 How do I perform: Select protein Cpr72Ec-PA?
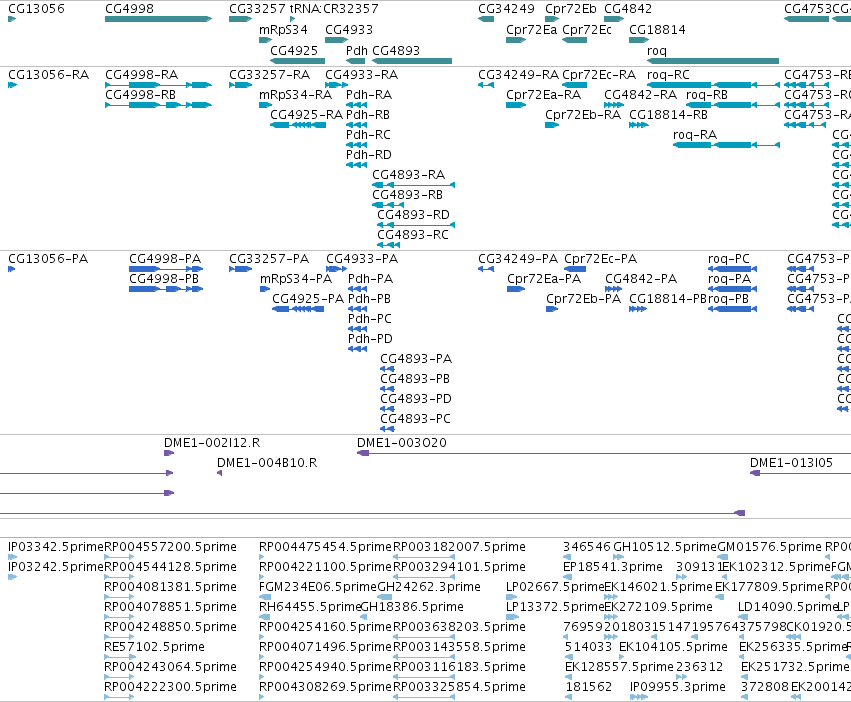pos(600,258)
